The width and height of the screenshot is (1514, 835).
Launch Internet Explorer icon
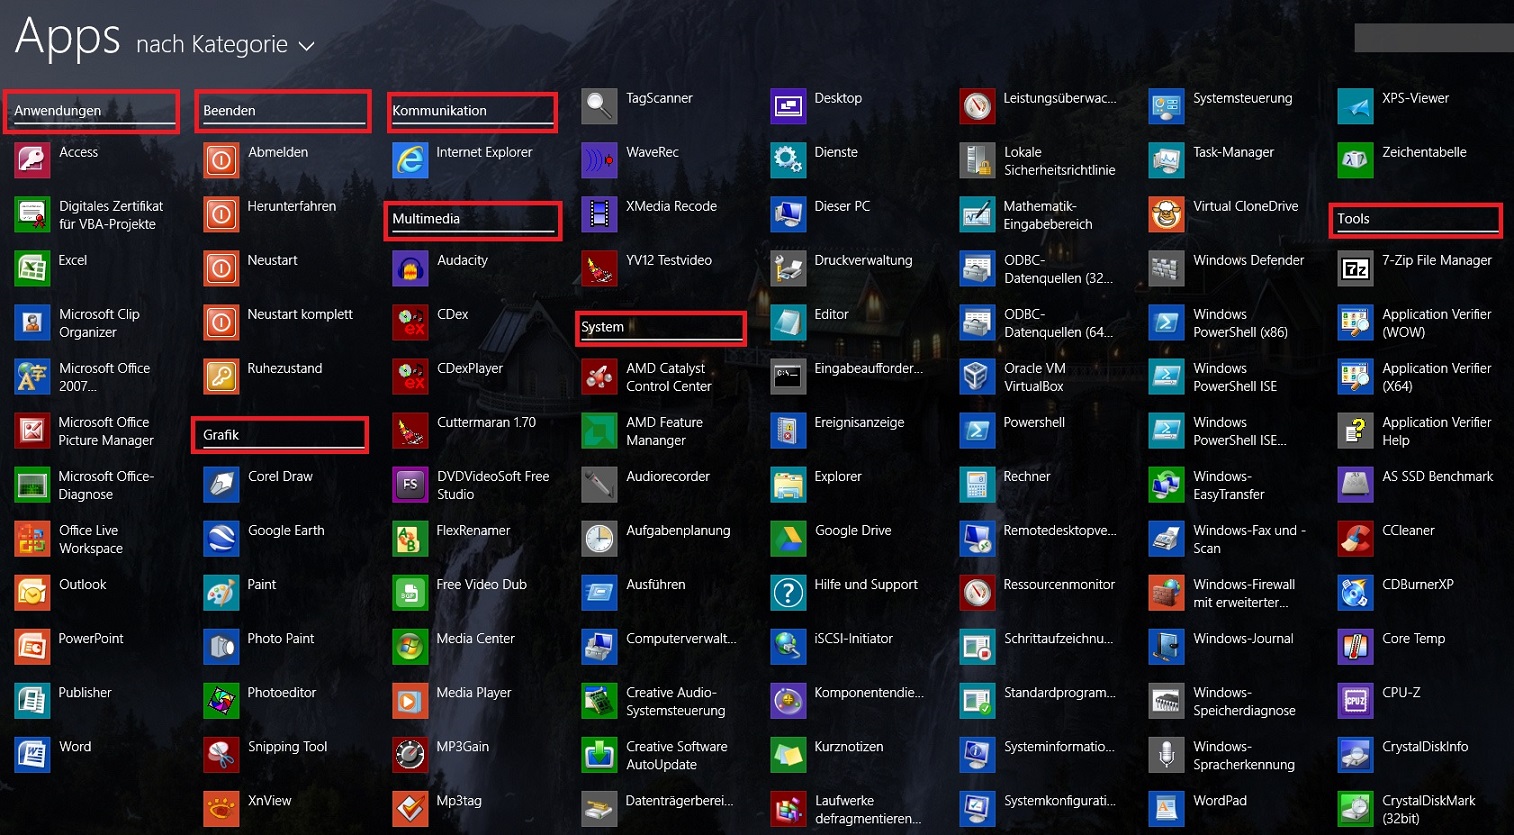(x=410, y=160)
